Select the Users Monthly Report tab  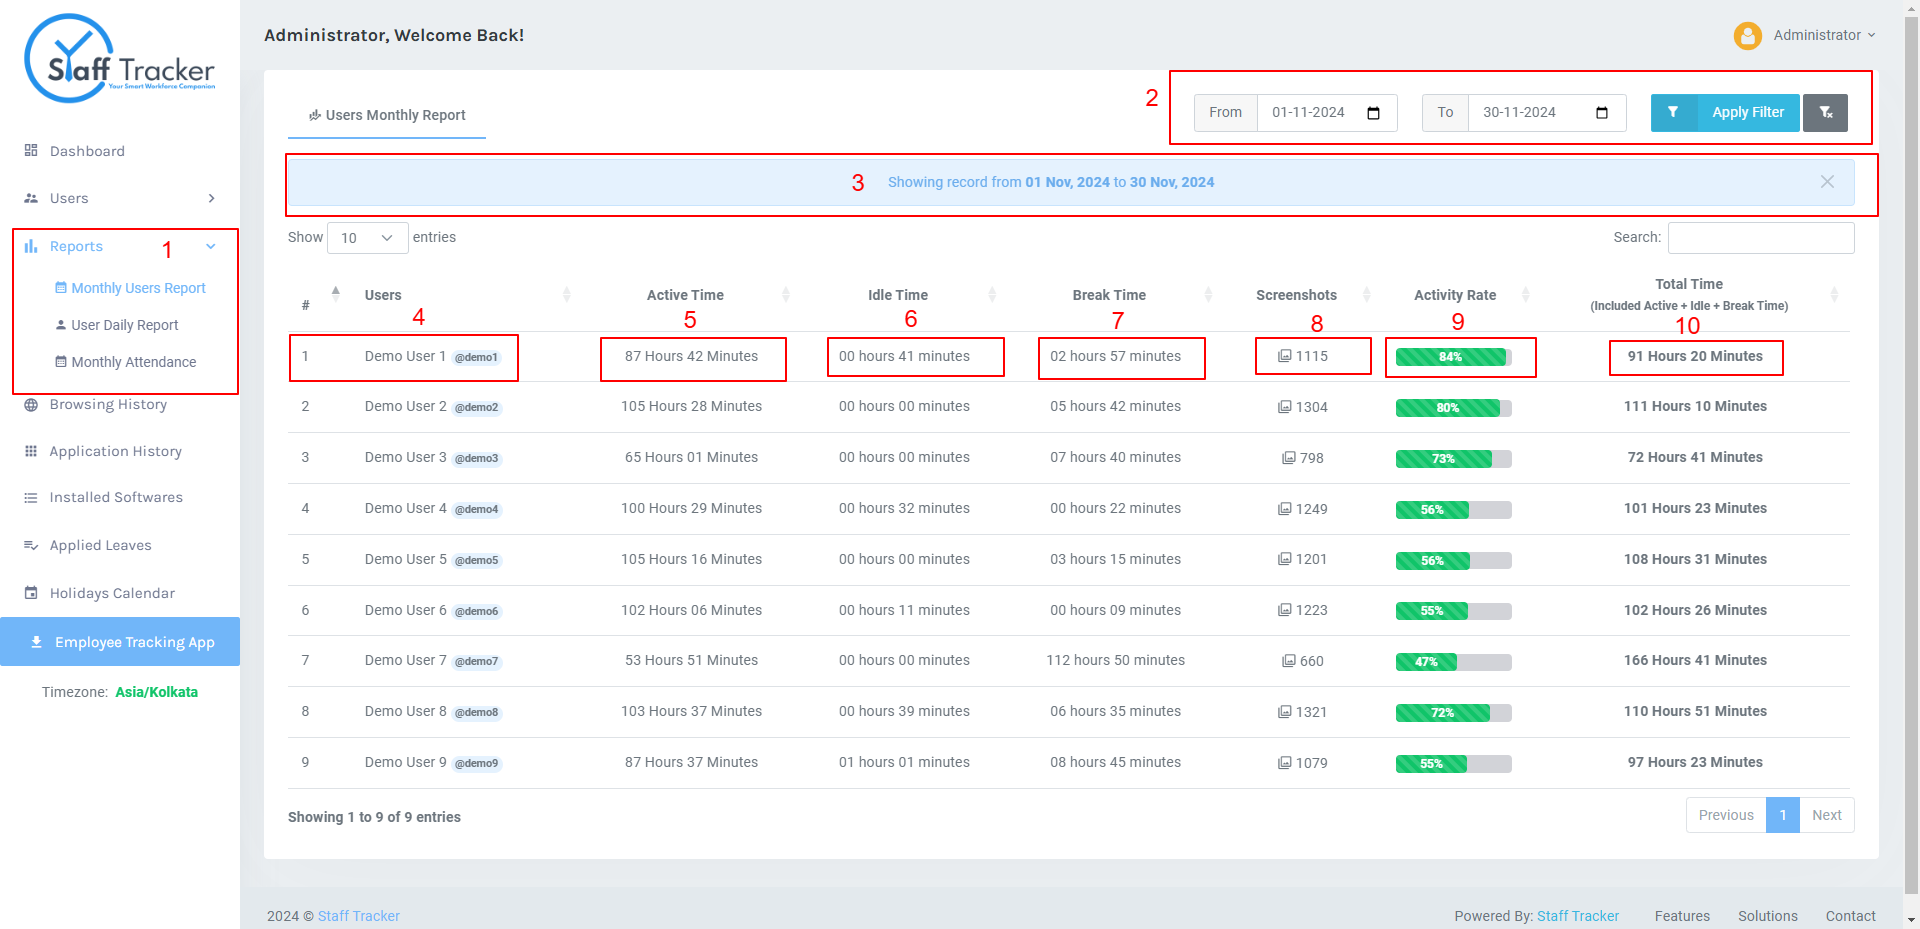387,115
